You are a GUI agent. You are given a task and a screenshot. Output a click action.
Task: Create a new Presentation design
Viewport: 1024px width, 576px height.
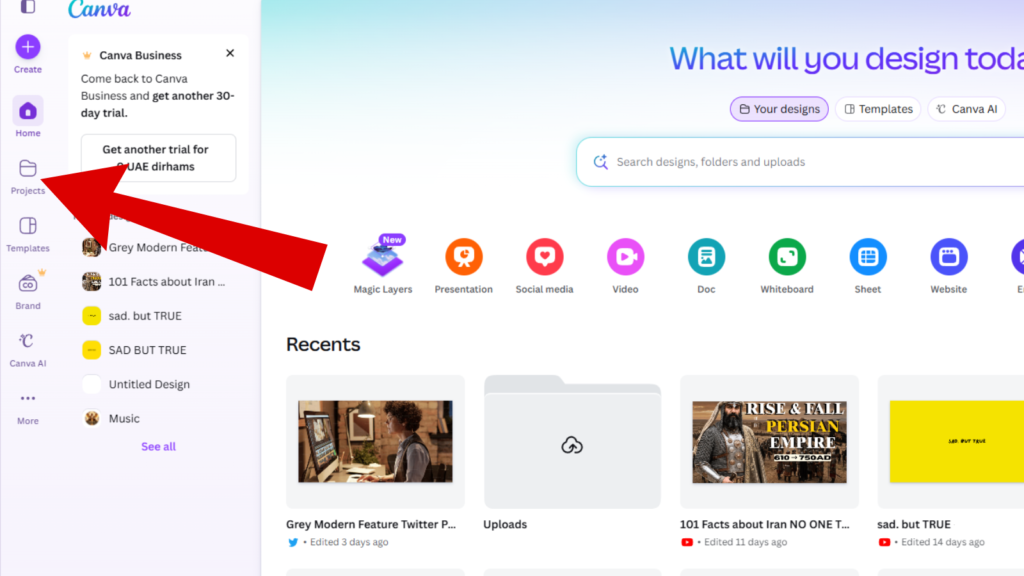pyautogui.click(x=463, y=258)
